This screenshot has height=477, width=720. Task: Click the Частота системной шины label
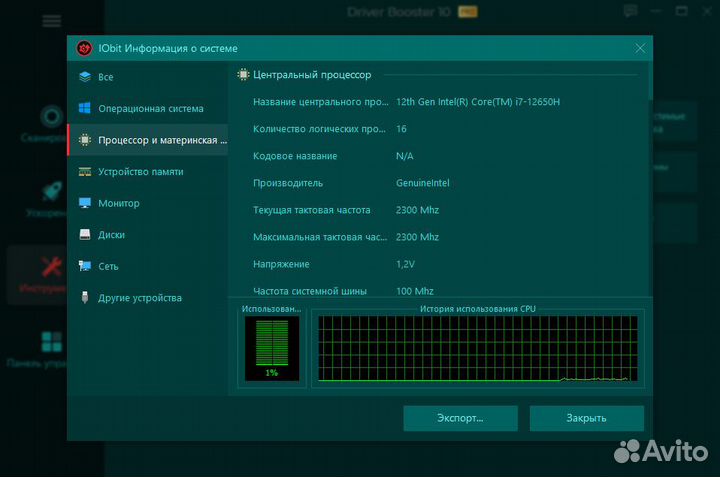(310, 291)
